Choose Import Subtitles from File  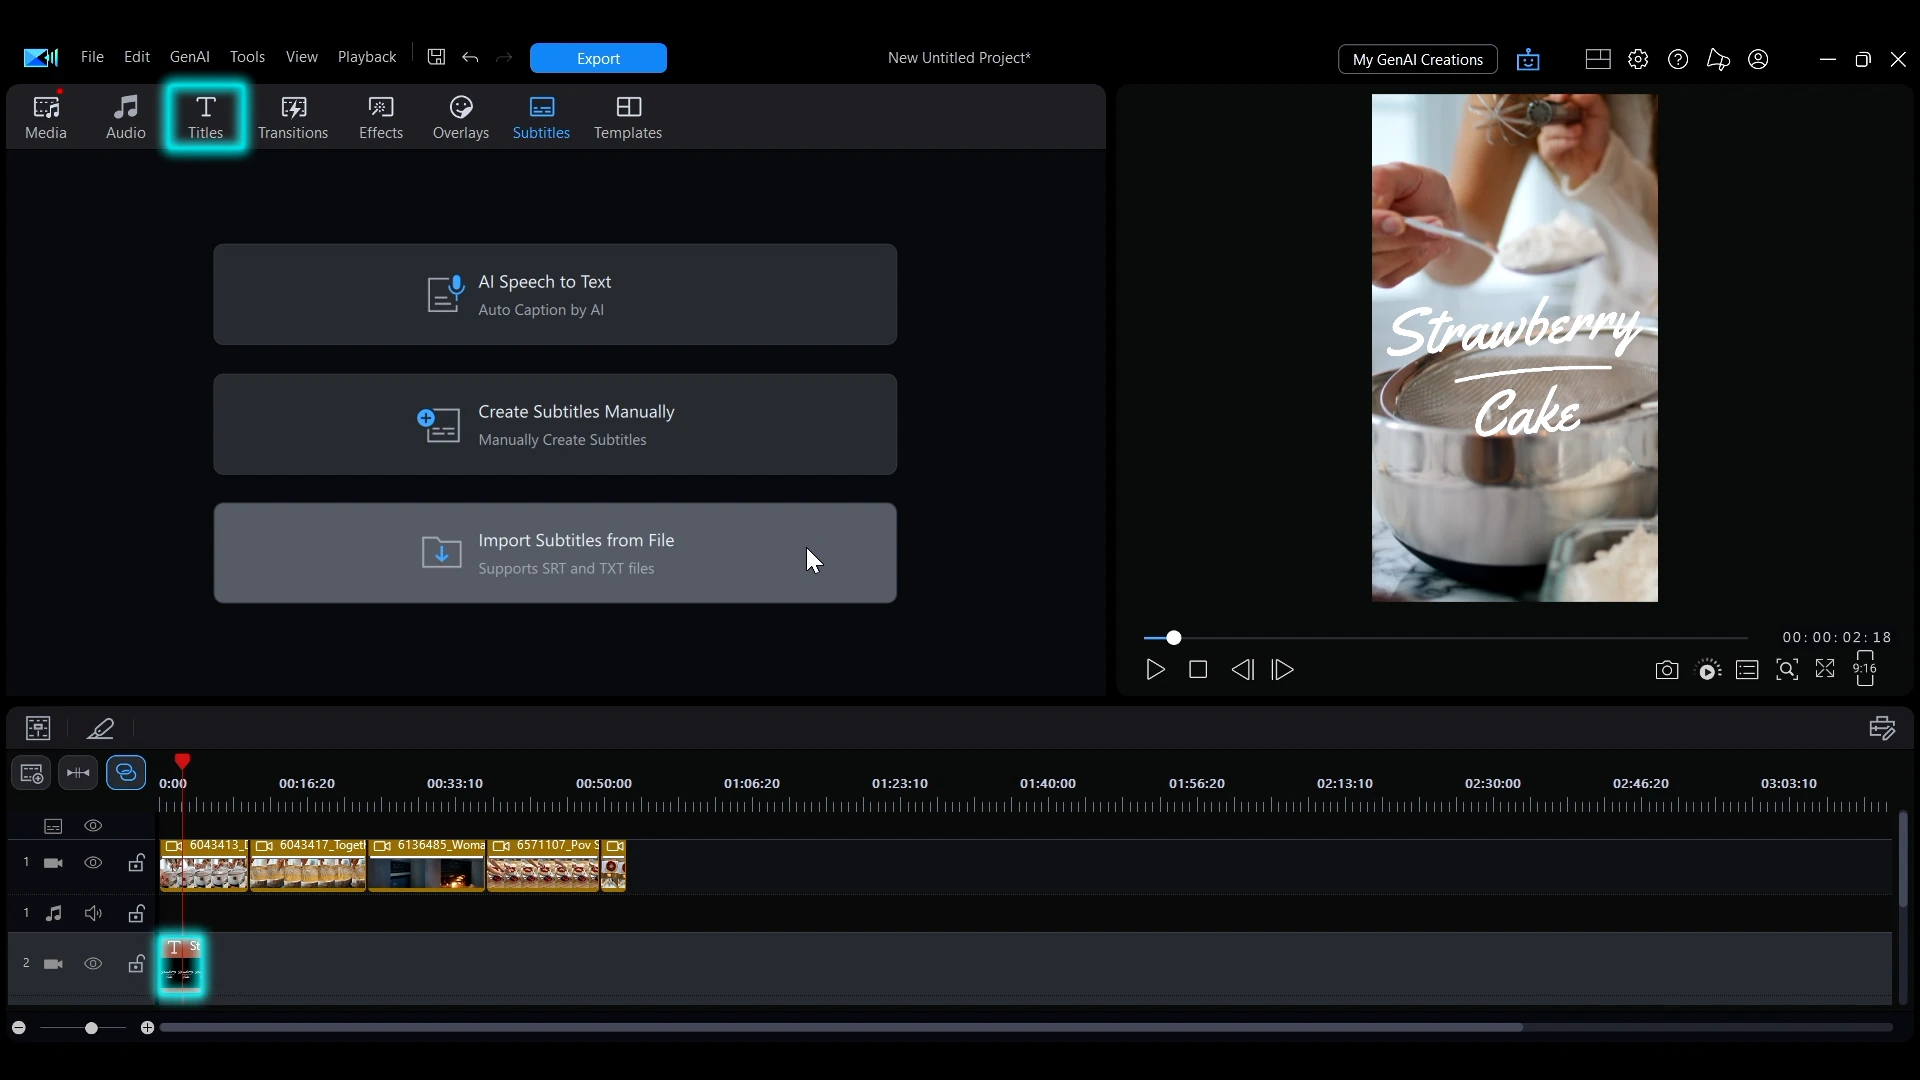tap(555, 553)
